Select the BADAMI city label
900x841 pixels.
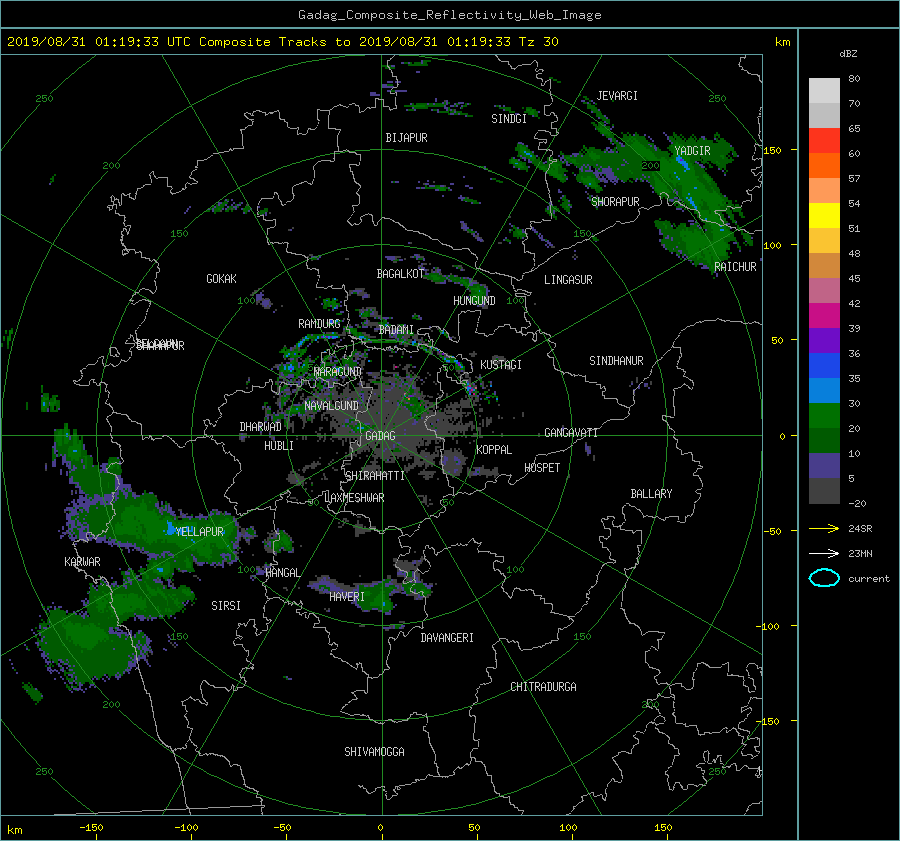click(x=396, y=330)
